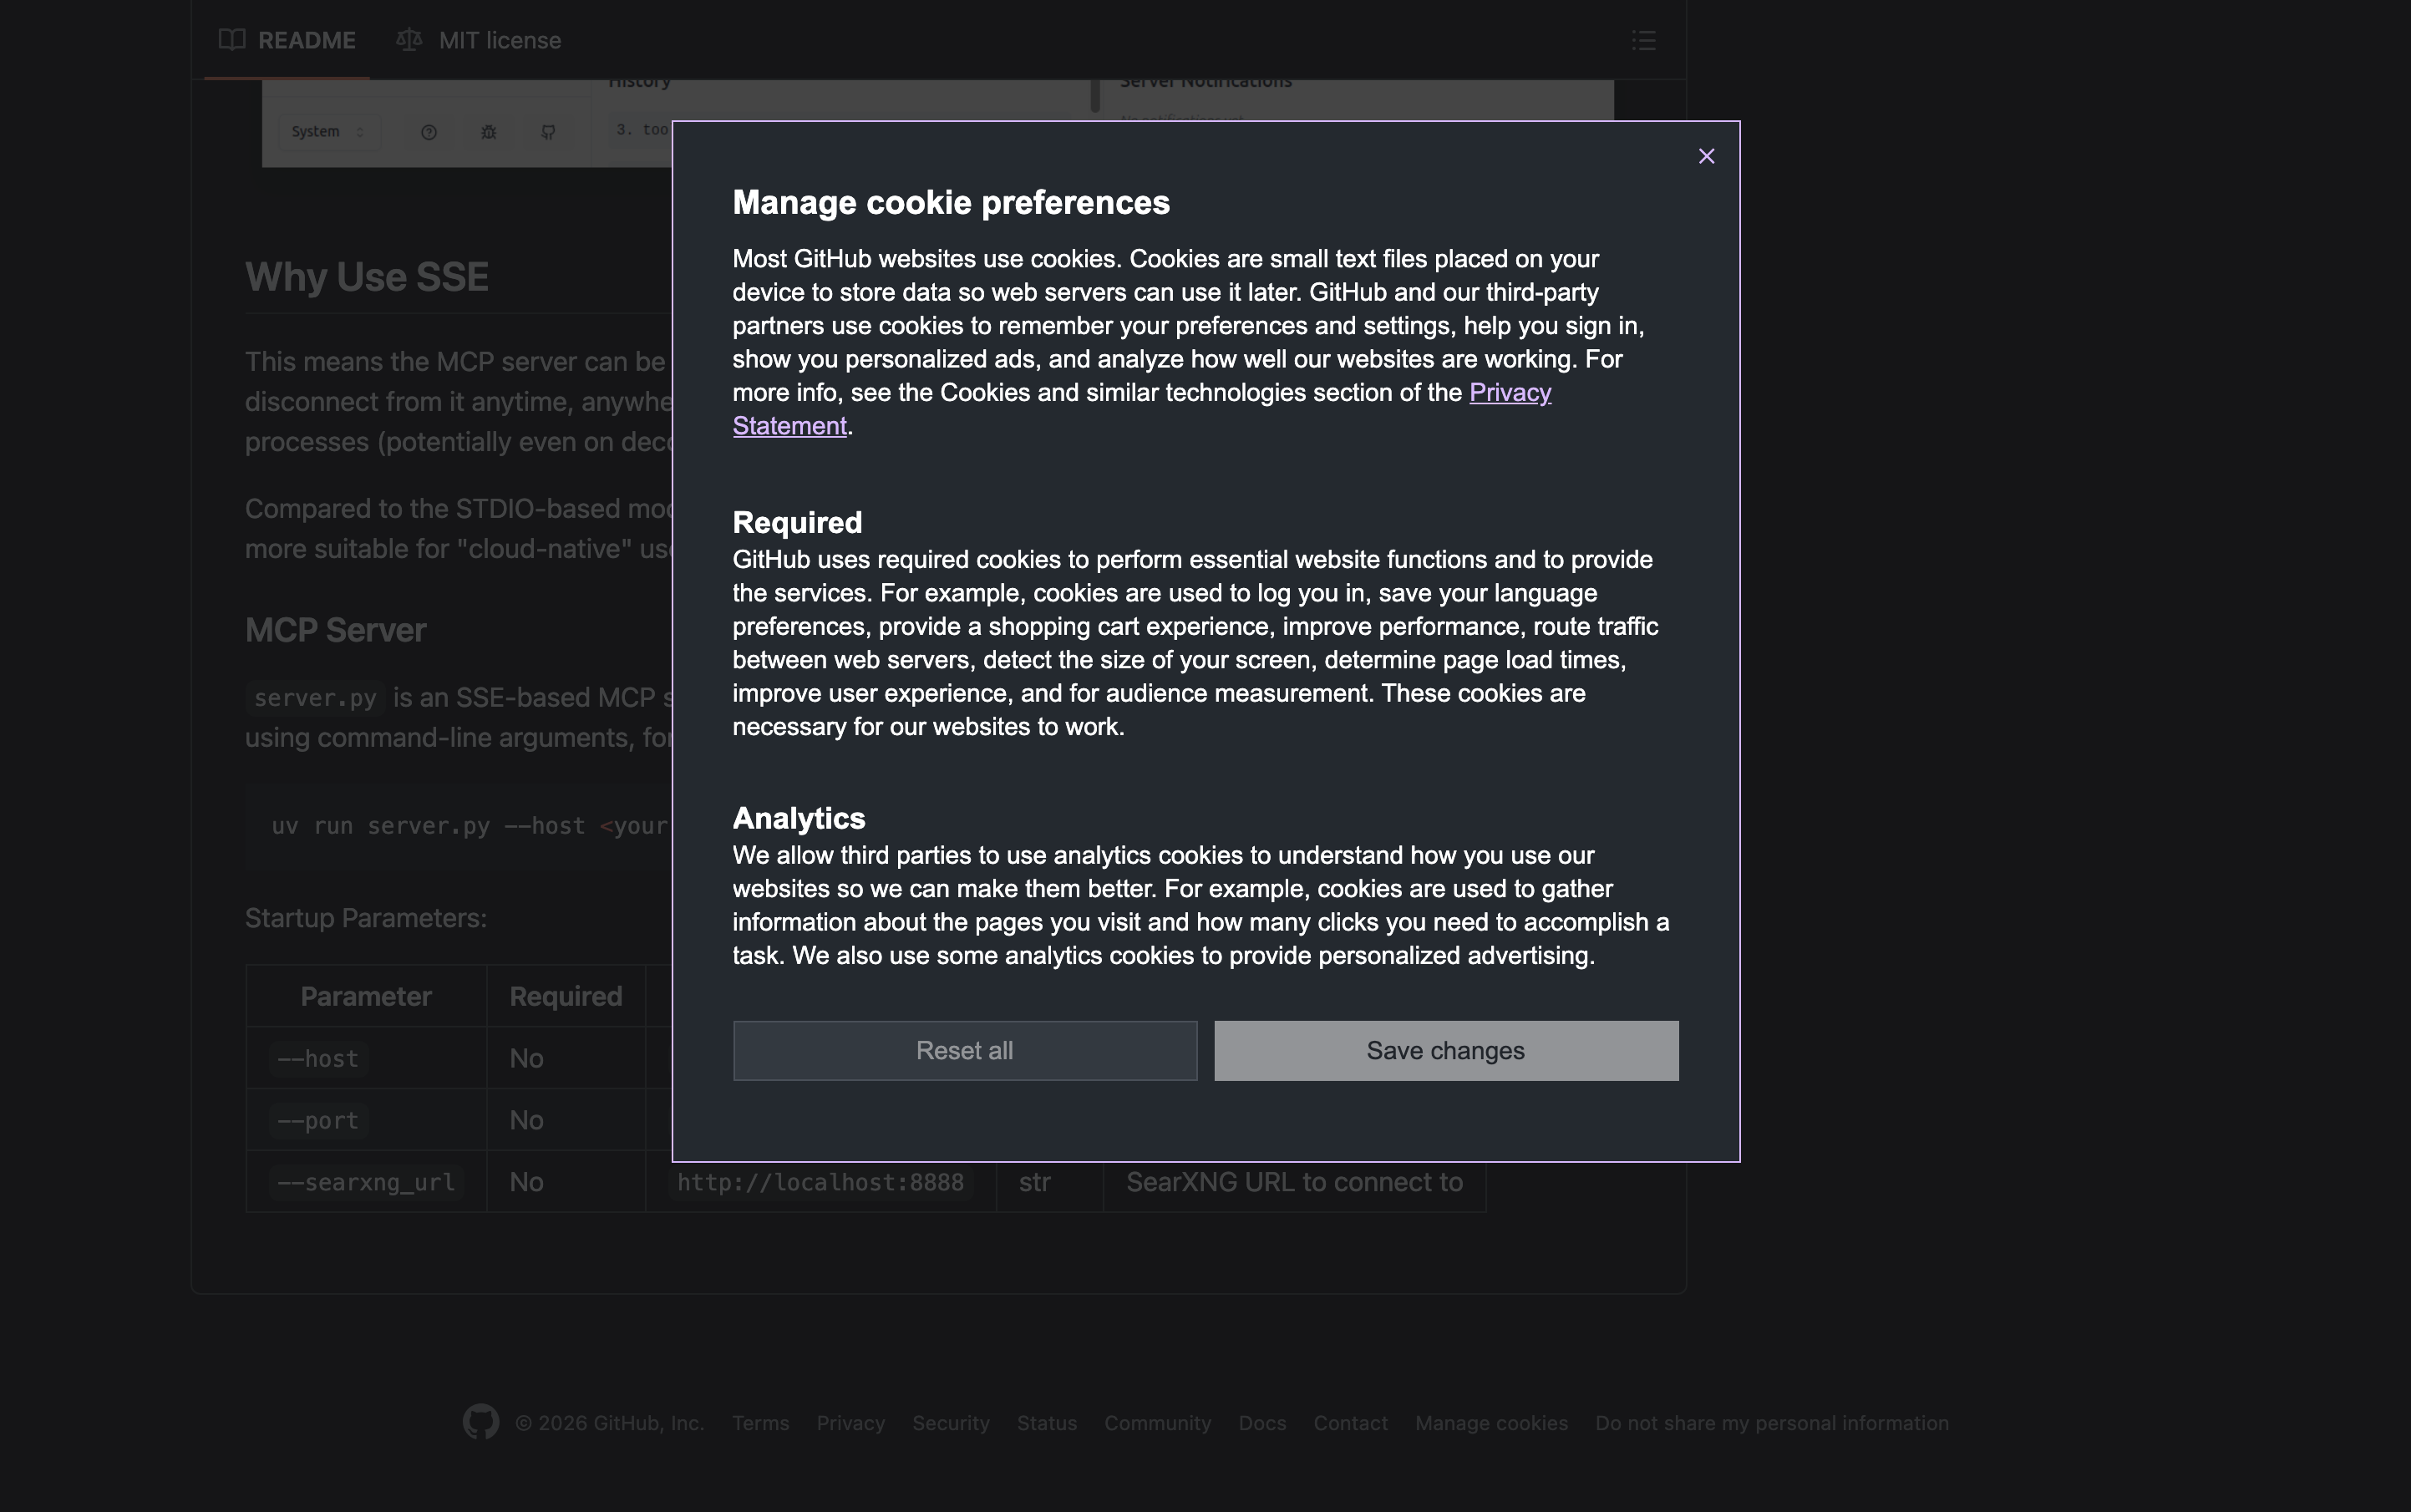Click Manage cookies in footer
This screenshot has width=2411, height=1512.
[x=1491, y=1423]
